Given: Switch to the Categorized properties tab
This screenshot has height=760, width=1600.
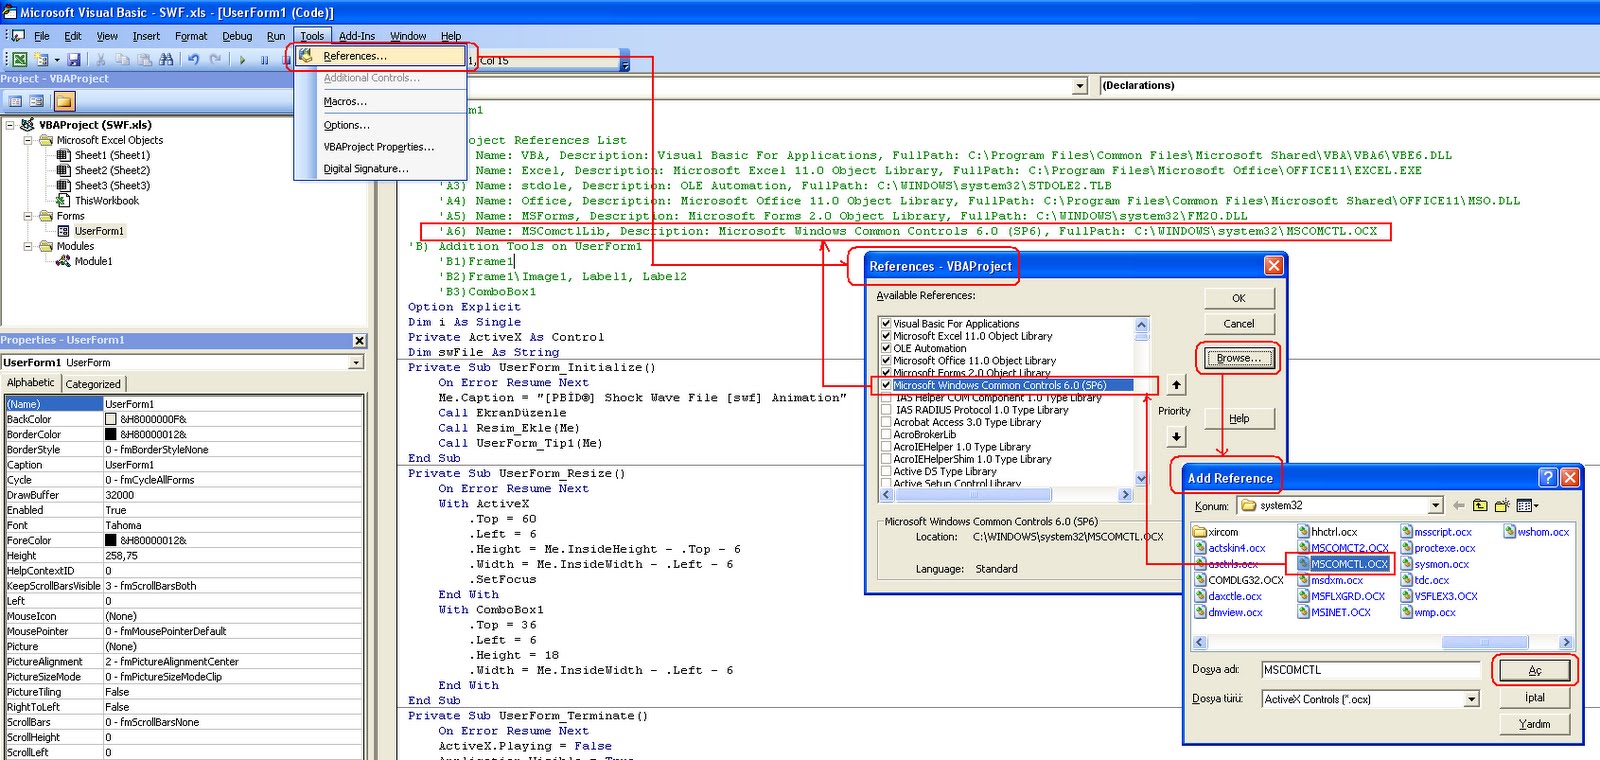Looking at the screenshot, I should (93, 384).
